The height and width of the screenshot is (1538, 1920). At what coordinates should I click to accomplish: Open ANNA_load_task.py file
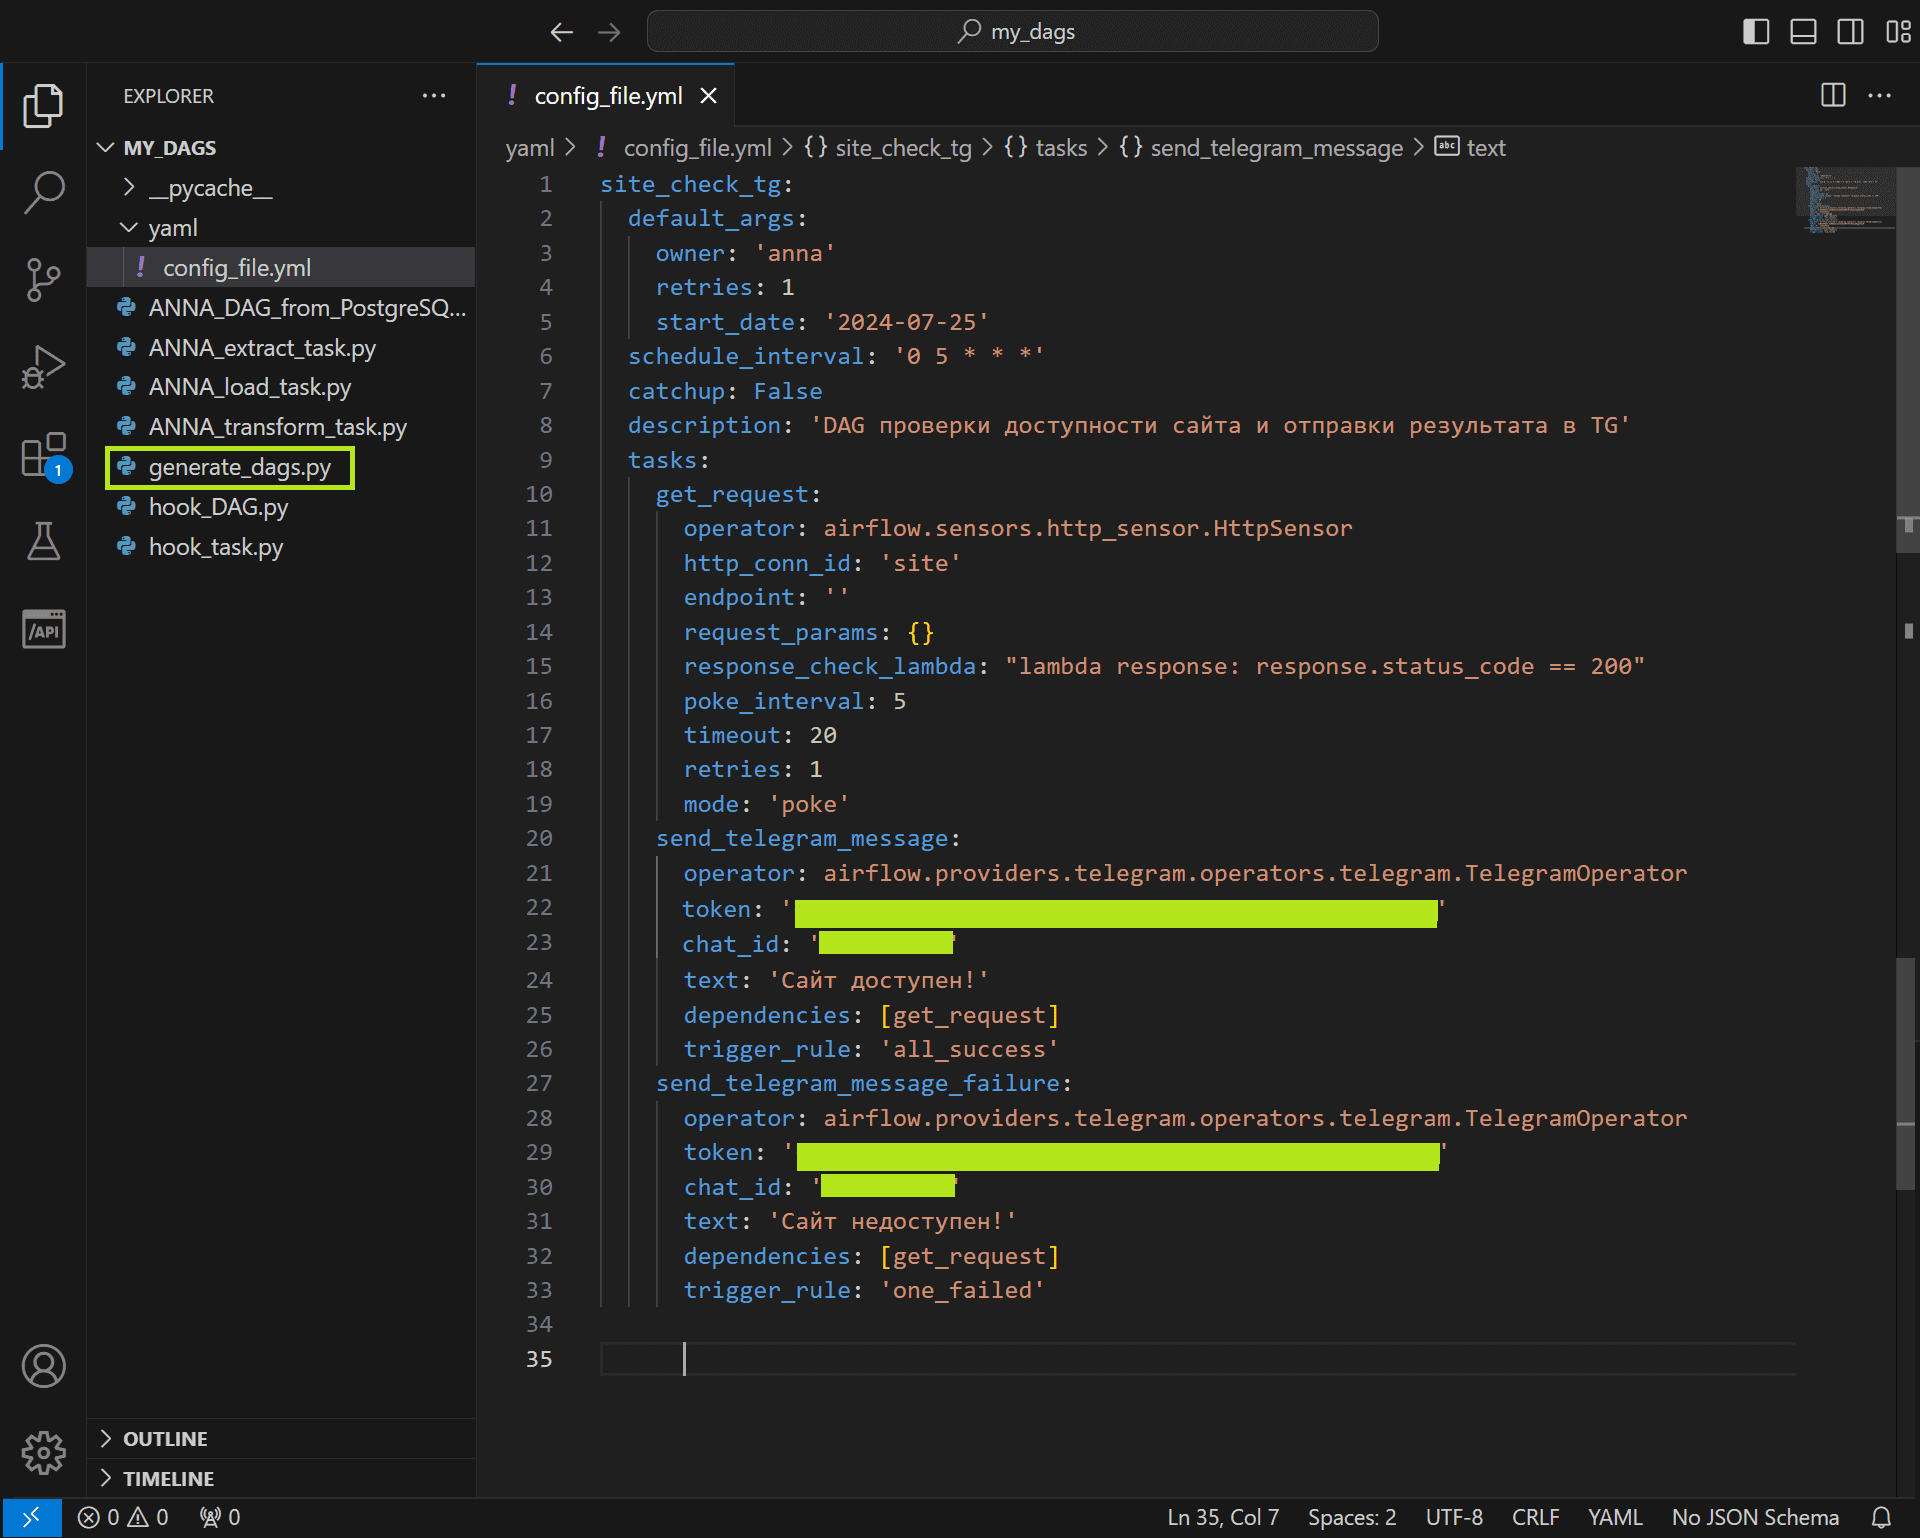[x=281, y=387]
